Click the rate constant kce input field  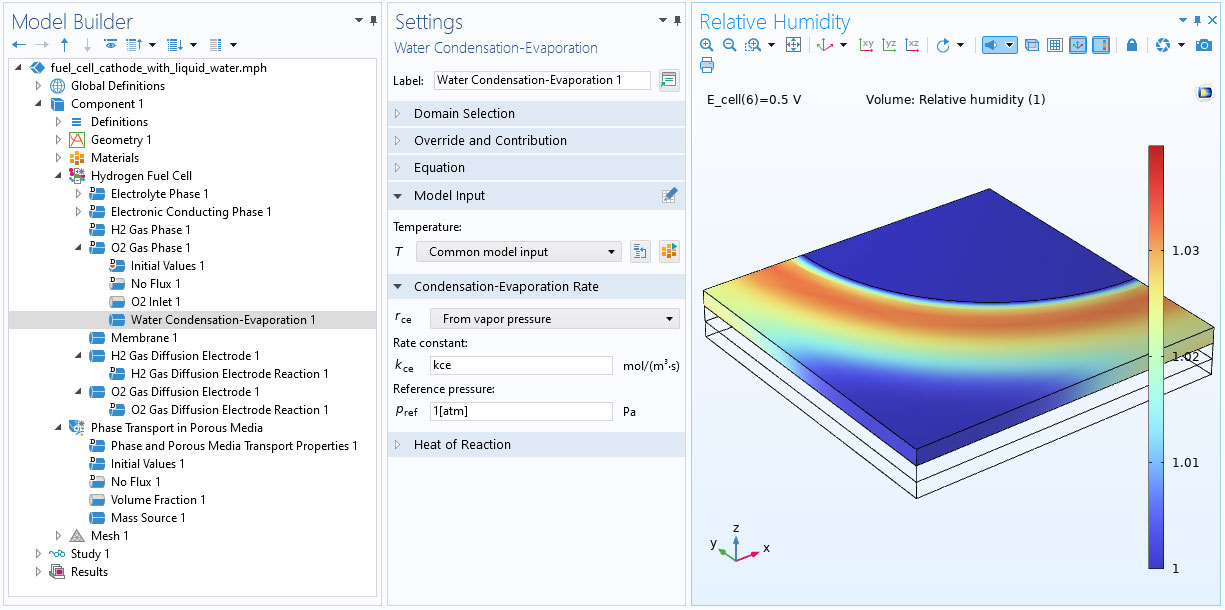coord(519,366)
